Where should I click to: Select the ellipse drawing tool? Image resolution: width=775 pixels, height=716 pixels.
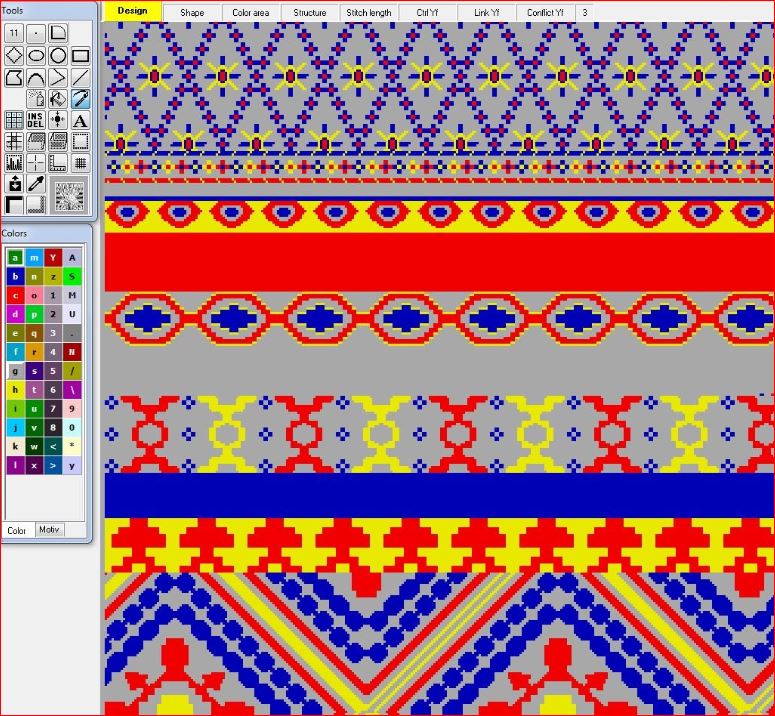[36, 56]
